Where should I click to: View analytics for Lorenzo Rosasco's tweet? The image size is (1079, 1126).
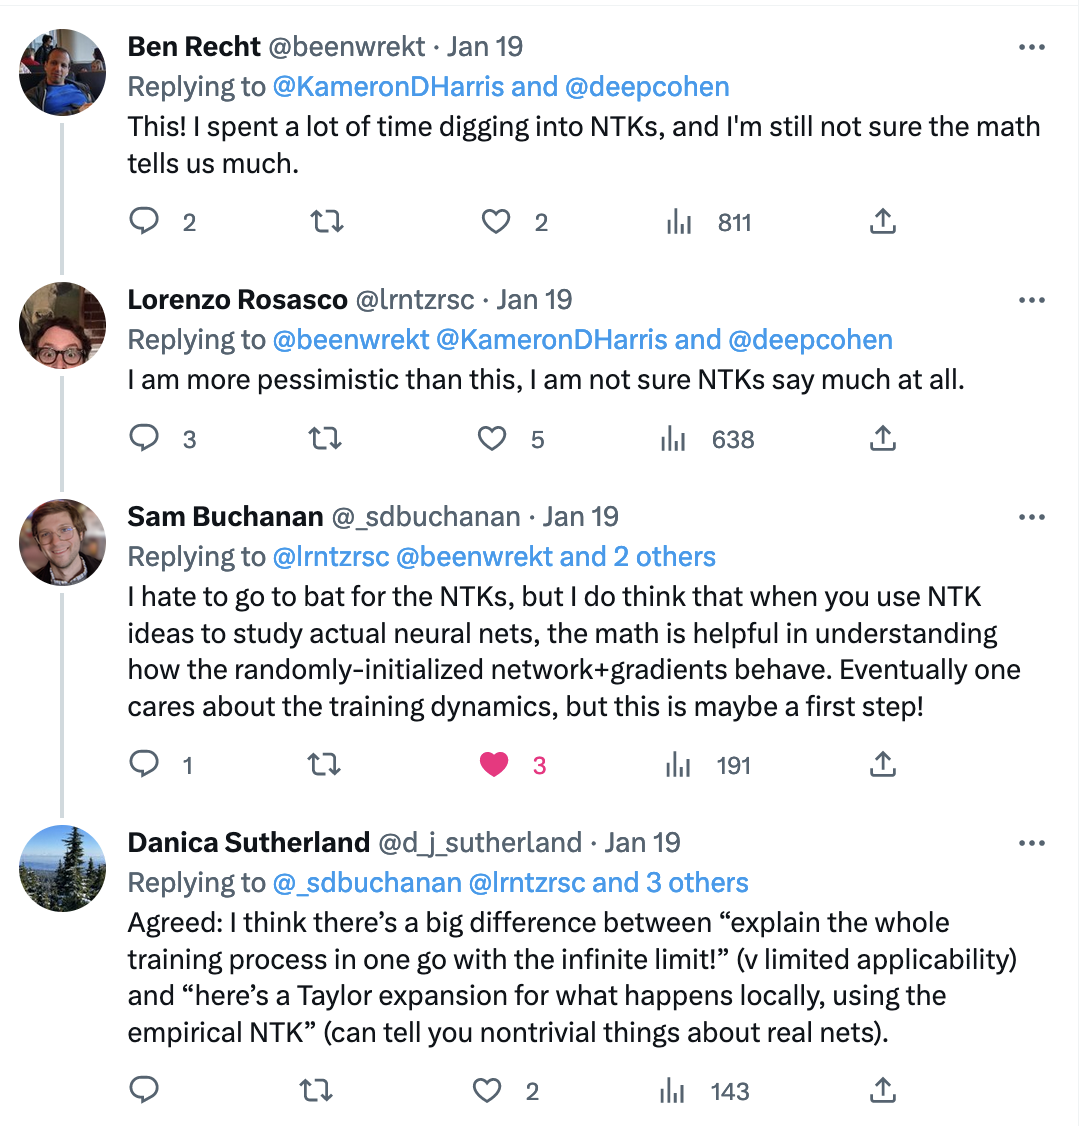[674, 439]
